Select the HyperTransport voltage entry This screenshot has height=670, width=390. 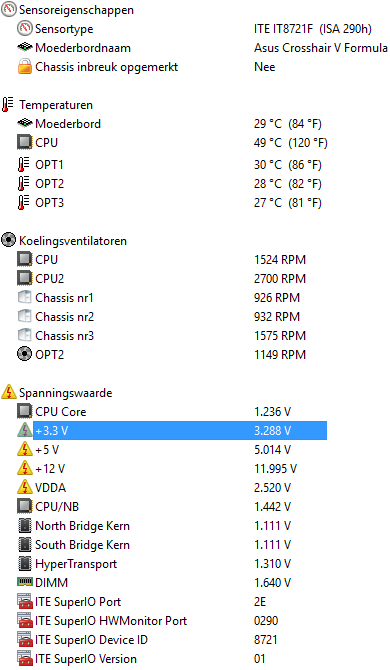coord(154,564)
